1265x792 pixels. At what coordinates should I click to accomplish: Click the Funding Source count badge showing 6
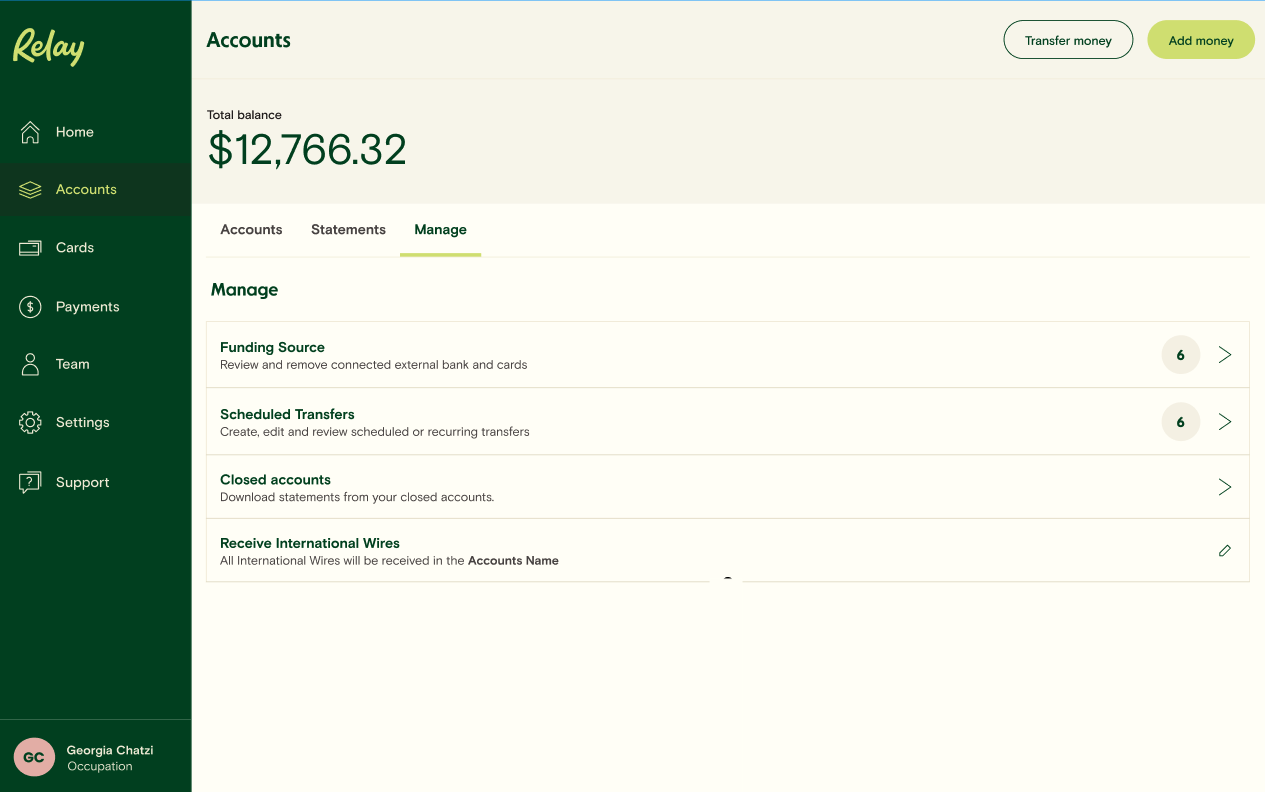click(1180, 355)
